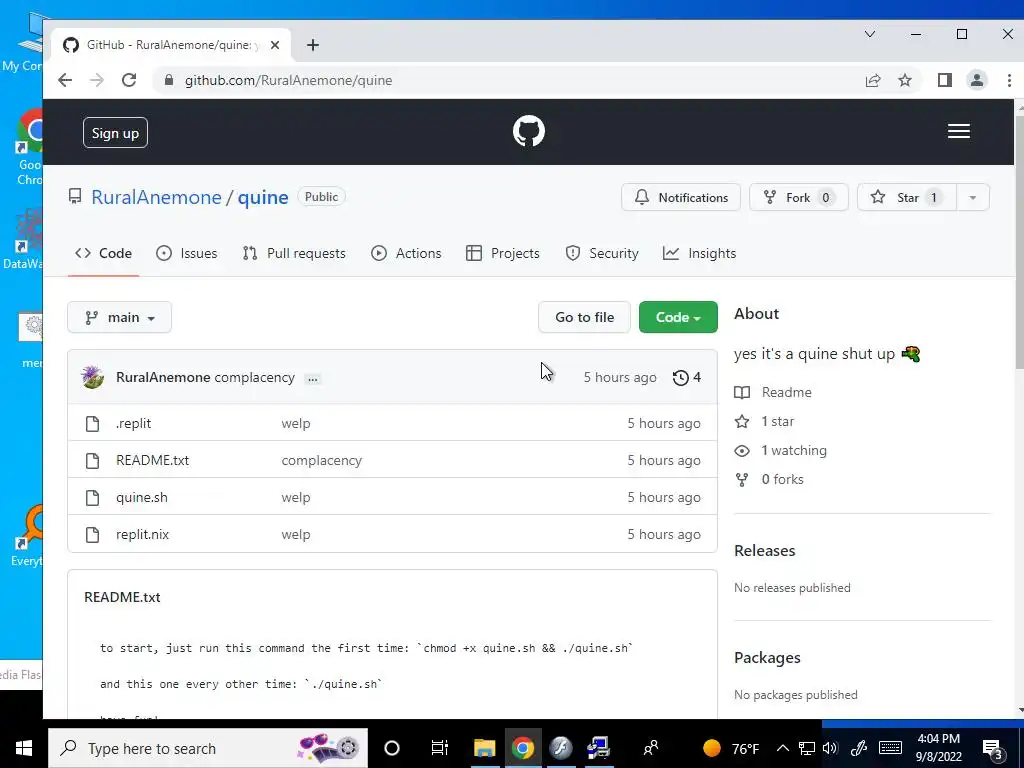
Task: Open green Code dropdown button
Action: pos(678,317)
